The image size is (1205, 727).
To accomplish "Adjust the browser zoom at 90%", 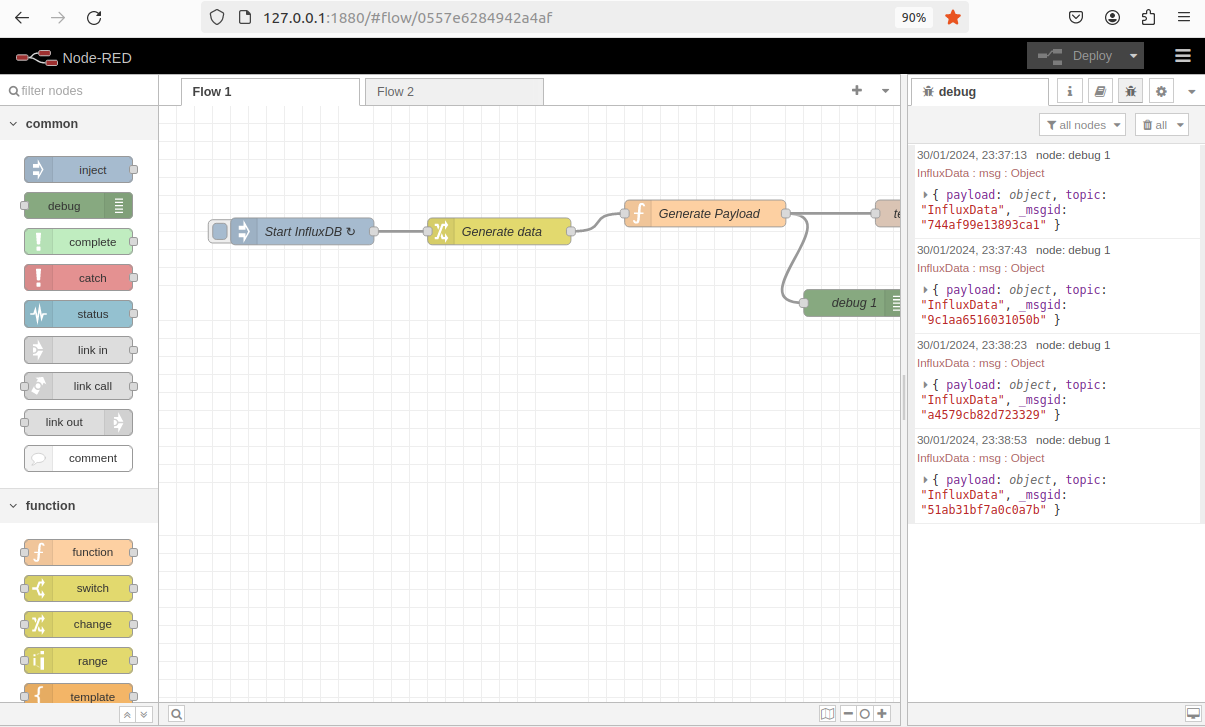I will pos(913,17).
